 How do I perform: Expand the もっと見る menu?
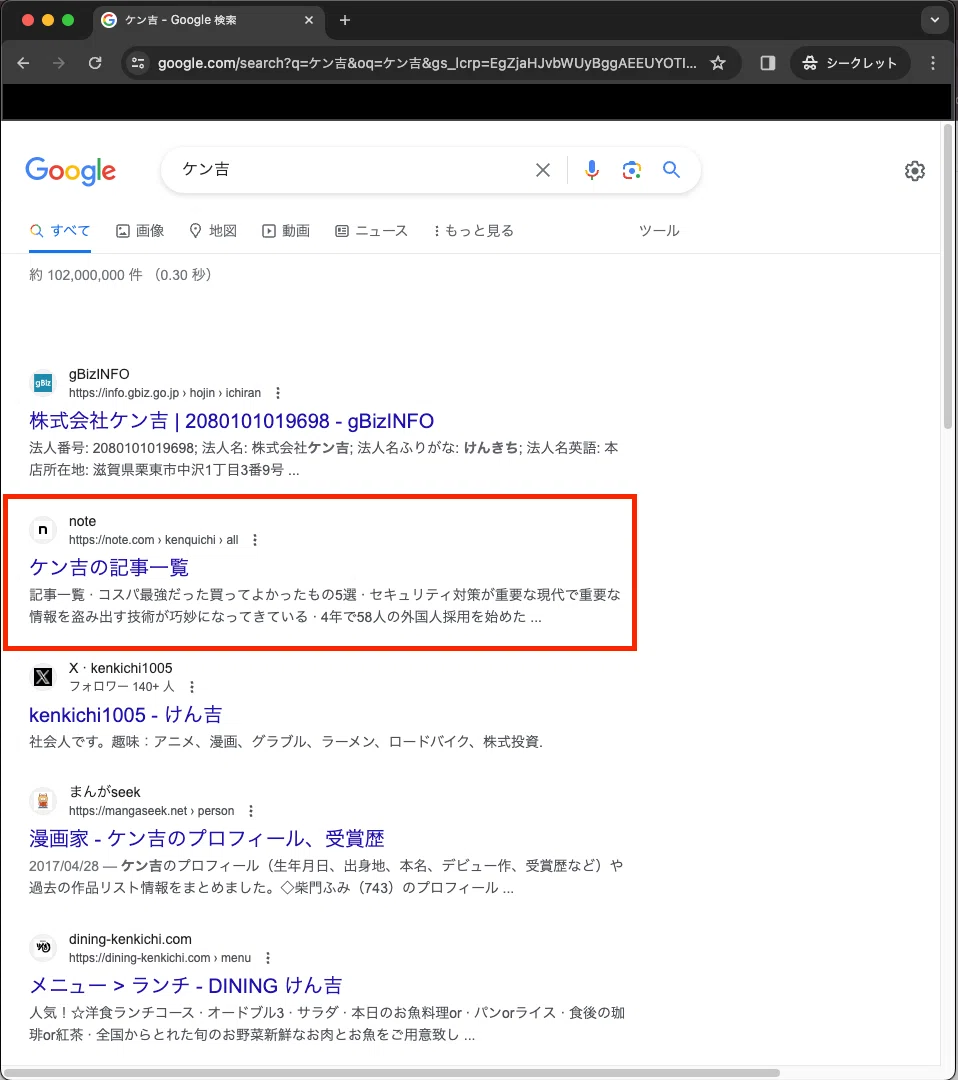click(473, 231)
